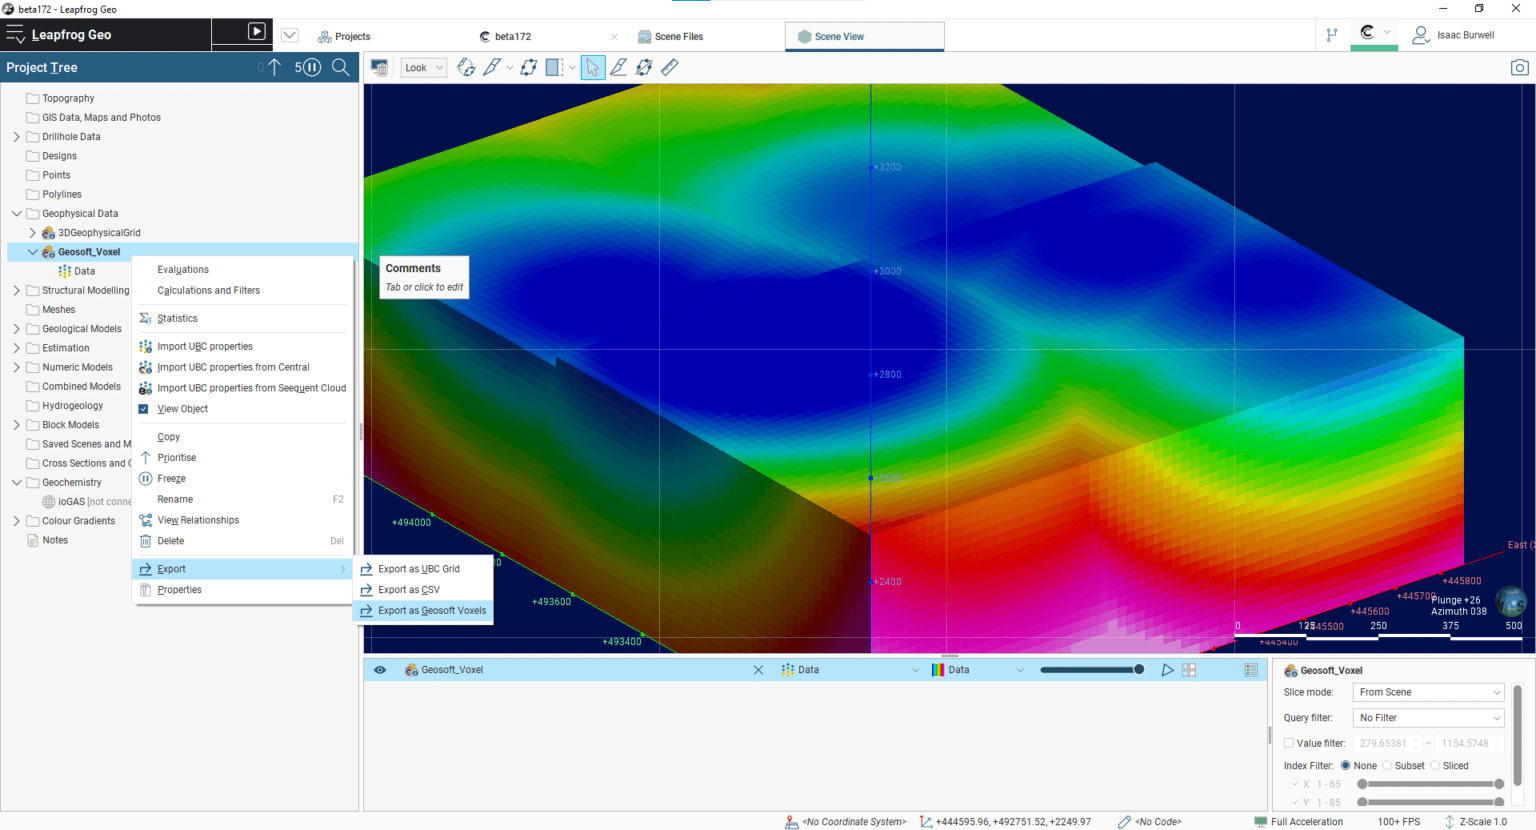The width and height of the screenshot is (1536, 830).
Task: Open the Slice mode From Scene dropdown
Action: point(1427,692)
